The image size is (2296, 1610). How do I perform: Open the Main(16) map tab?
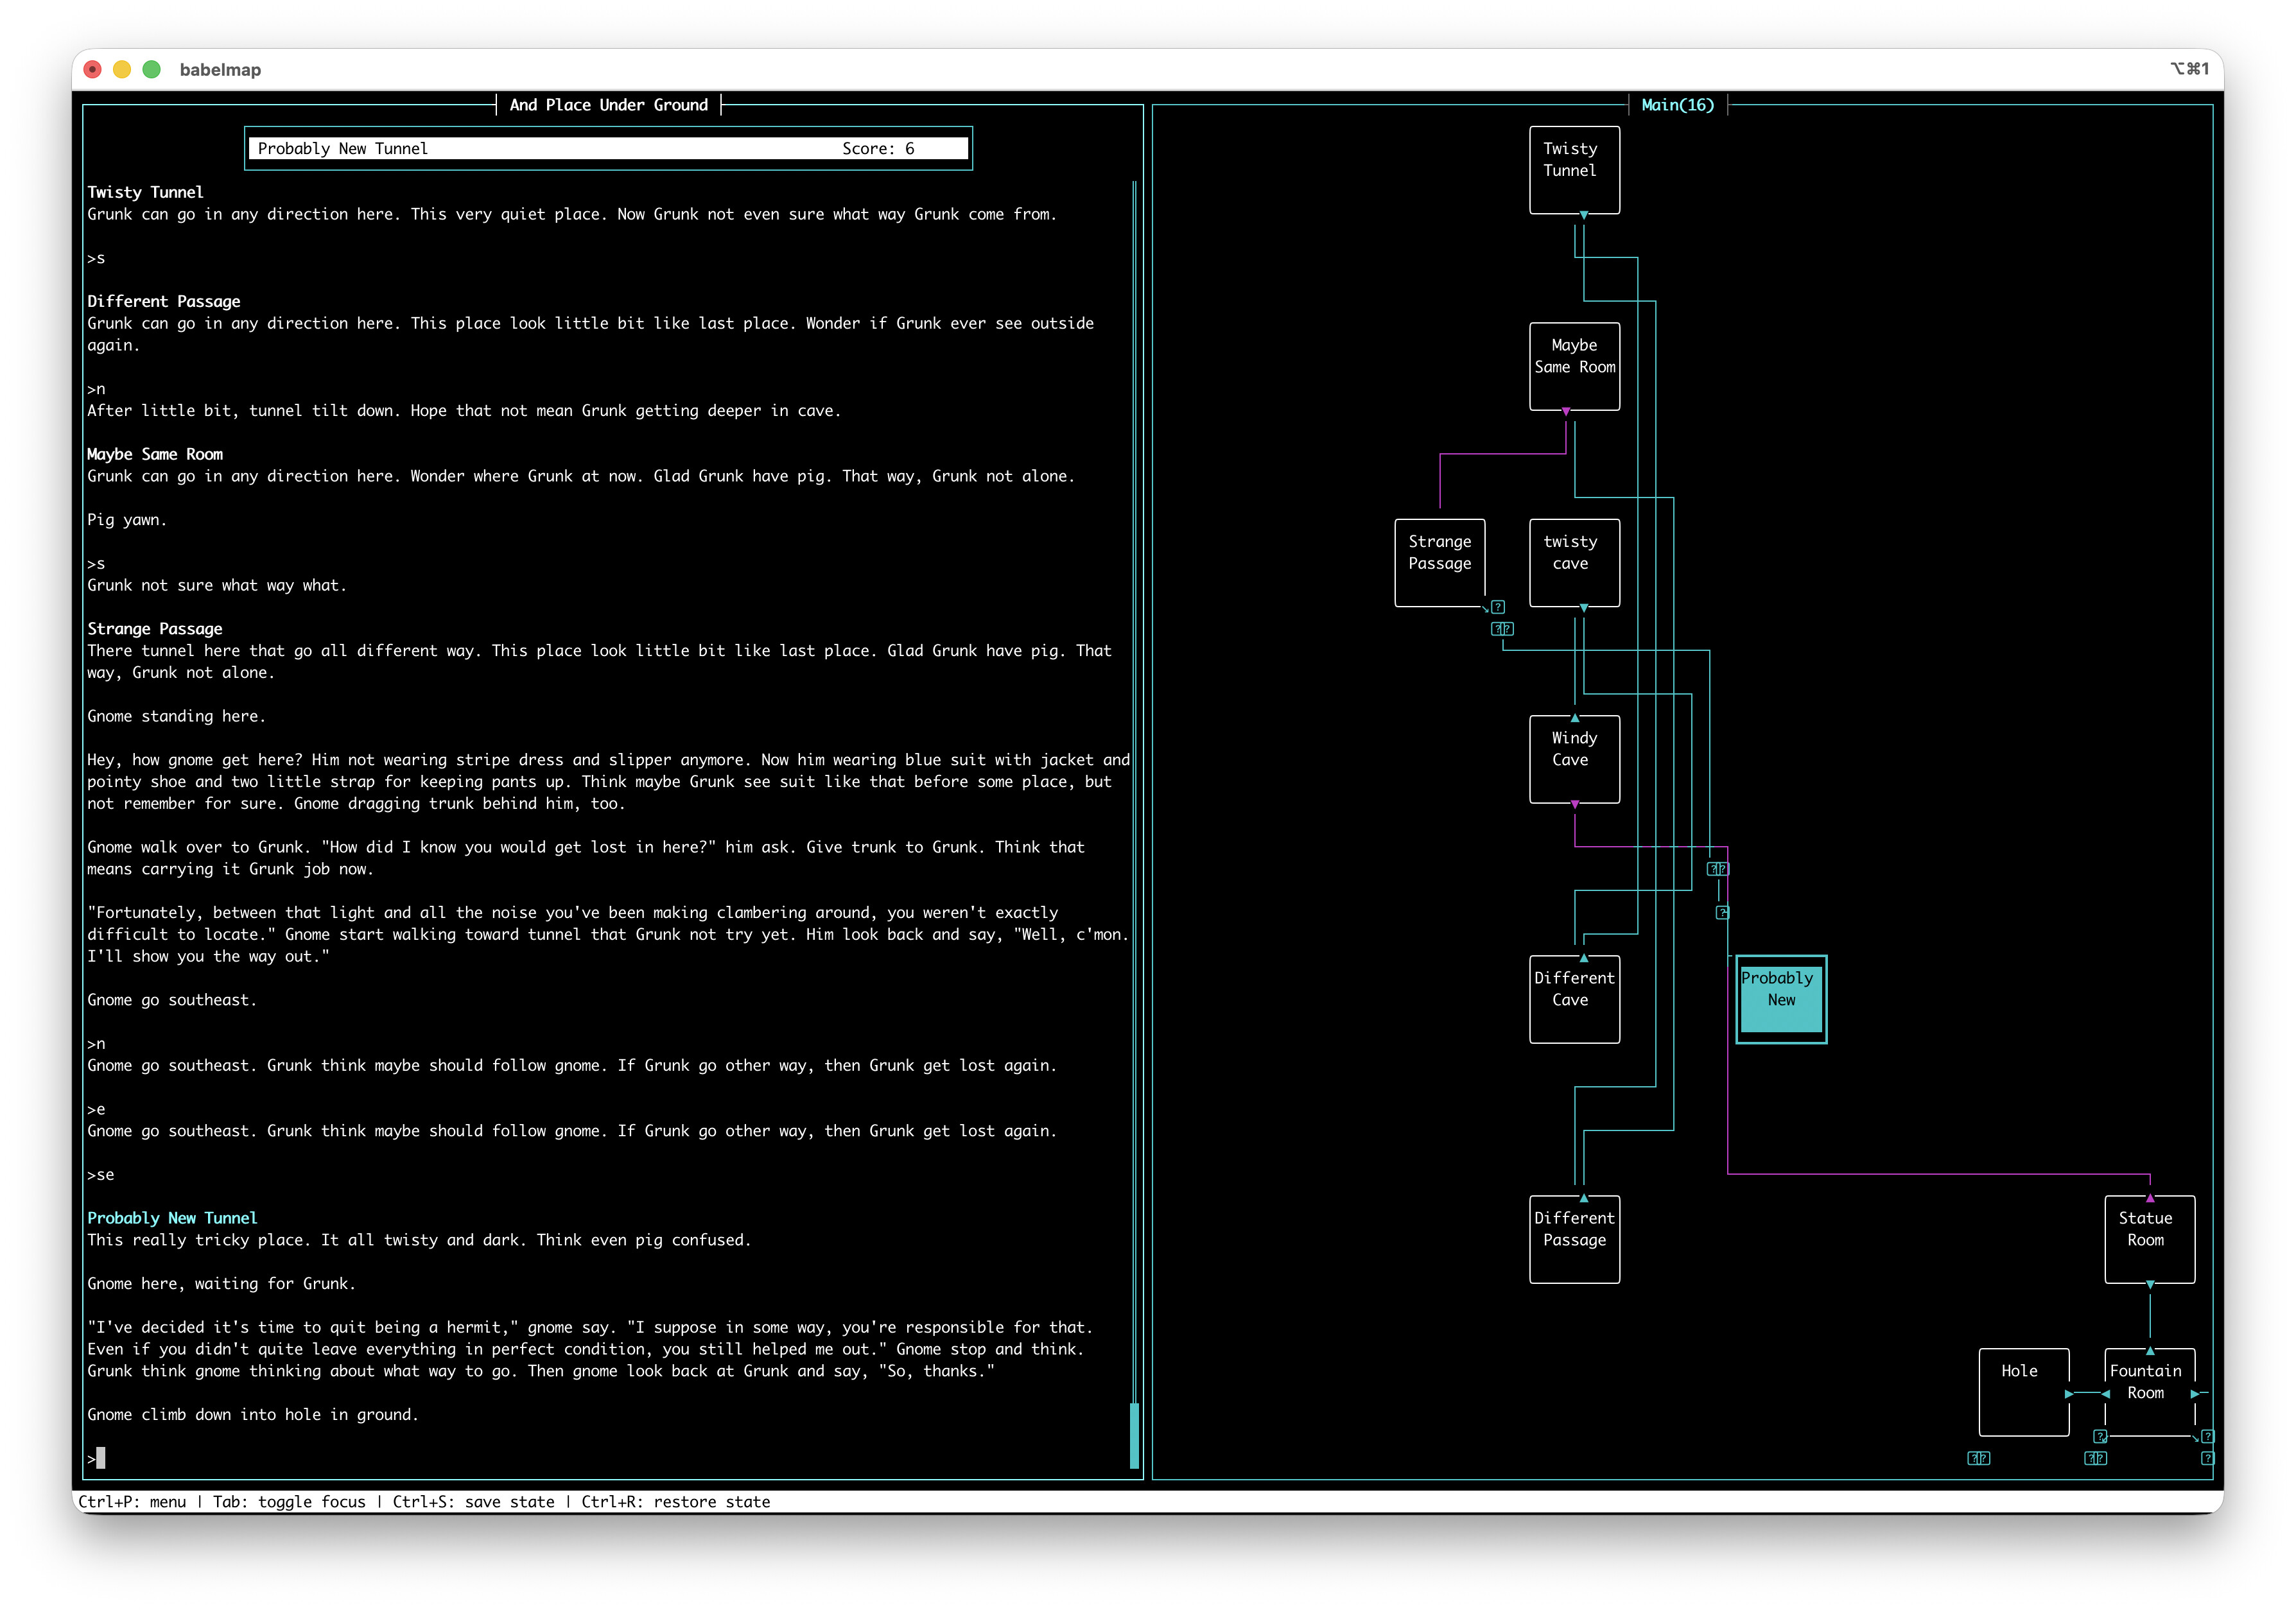pyautogui.click(x=1677, y=105)
